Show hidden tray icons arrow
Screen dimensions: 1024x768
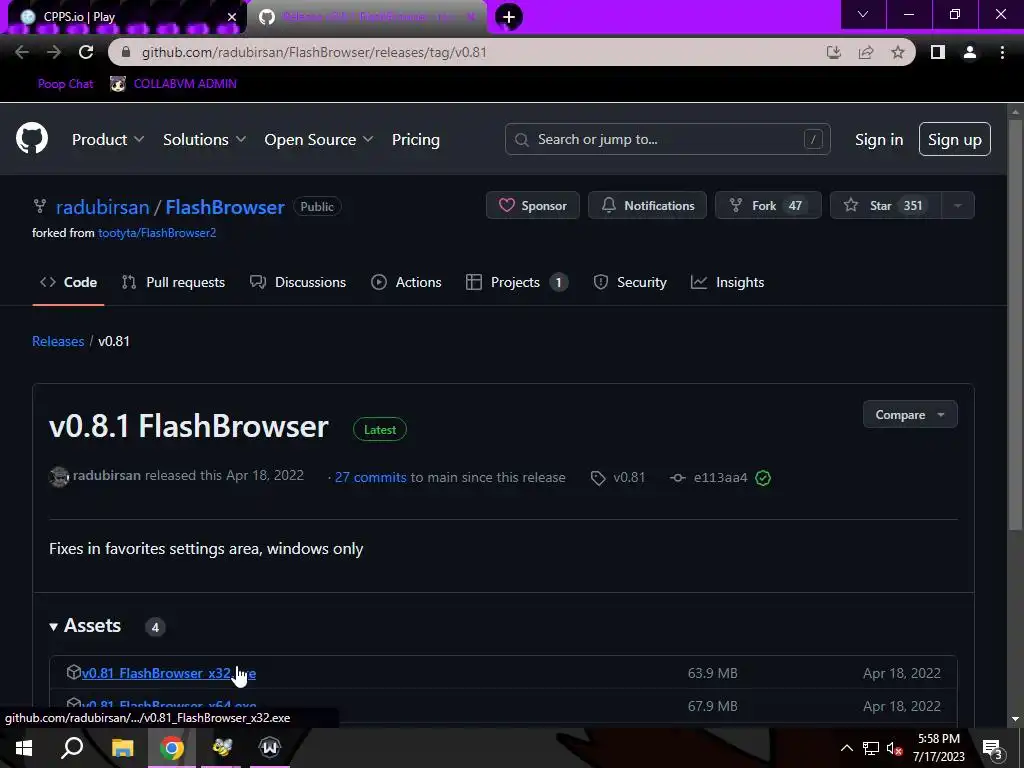pos(846,748)
